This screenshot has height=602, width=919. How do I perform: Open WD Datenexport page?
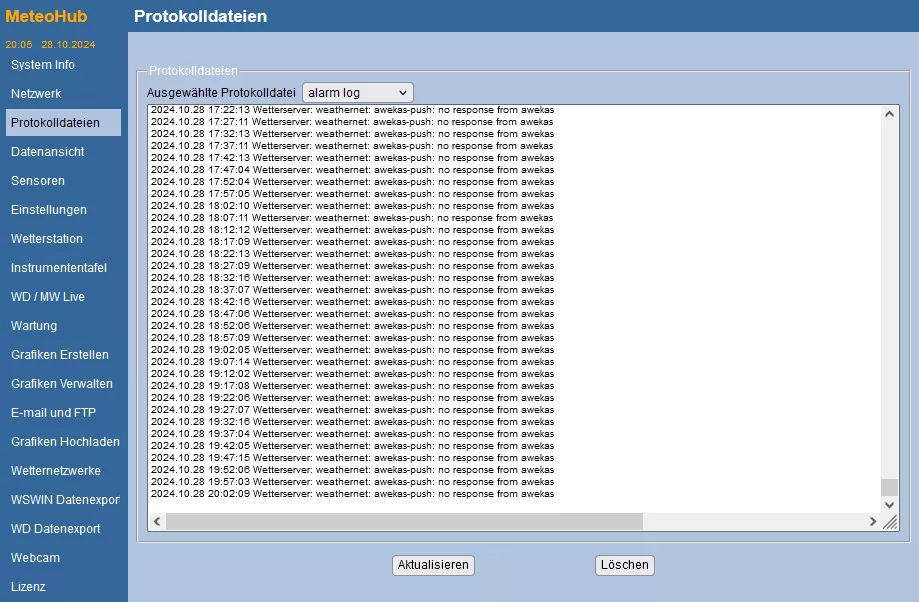tap(56, 529)
